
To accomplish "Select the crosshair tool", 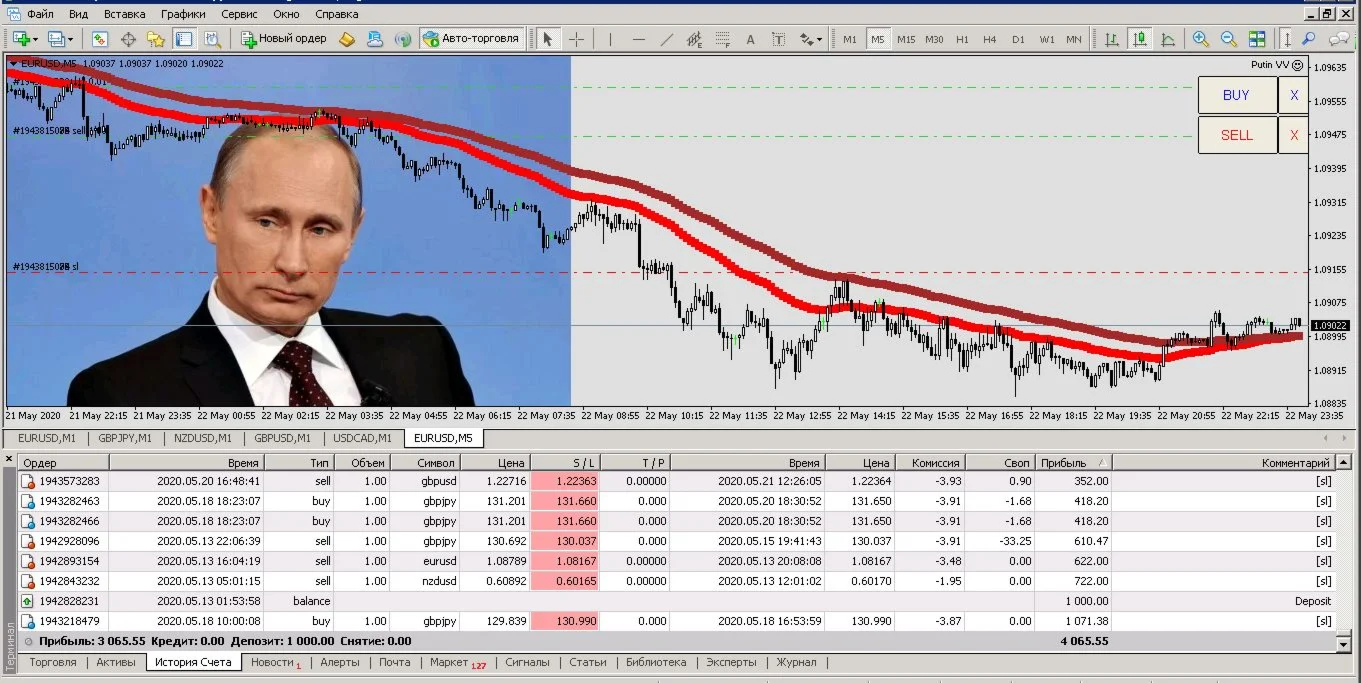I will point(577,39).
